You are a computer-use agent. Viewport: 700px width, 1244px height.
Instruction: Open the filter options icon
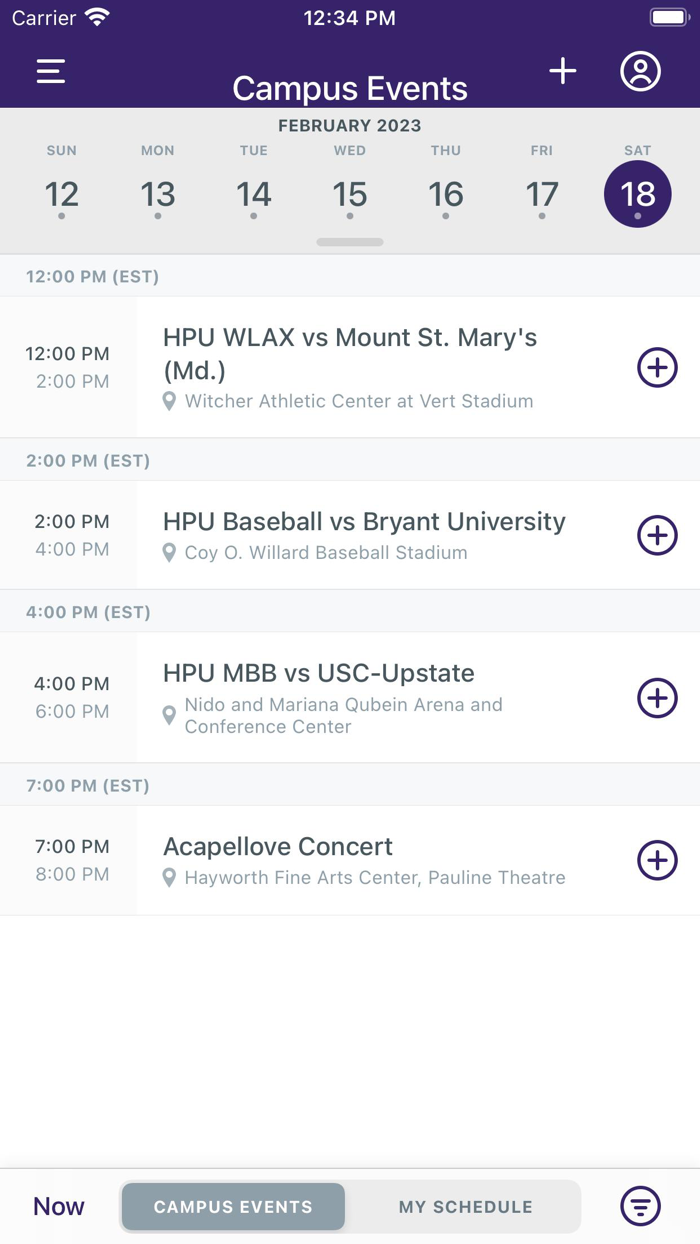640,1206
